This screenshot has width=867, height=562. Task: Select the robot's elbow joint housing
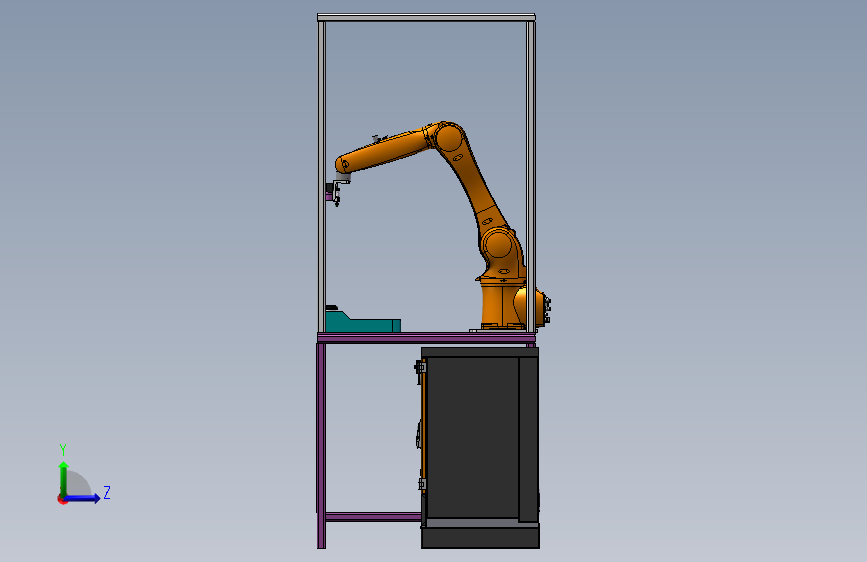pos(447,137)
